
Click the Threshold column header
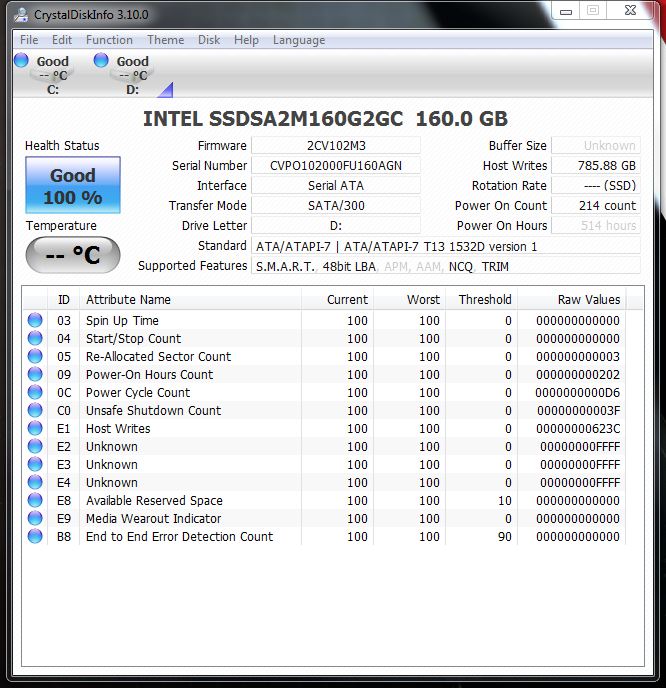tap(481, 300)
